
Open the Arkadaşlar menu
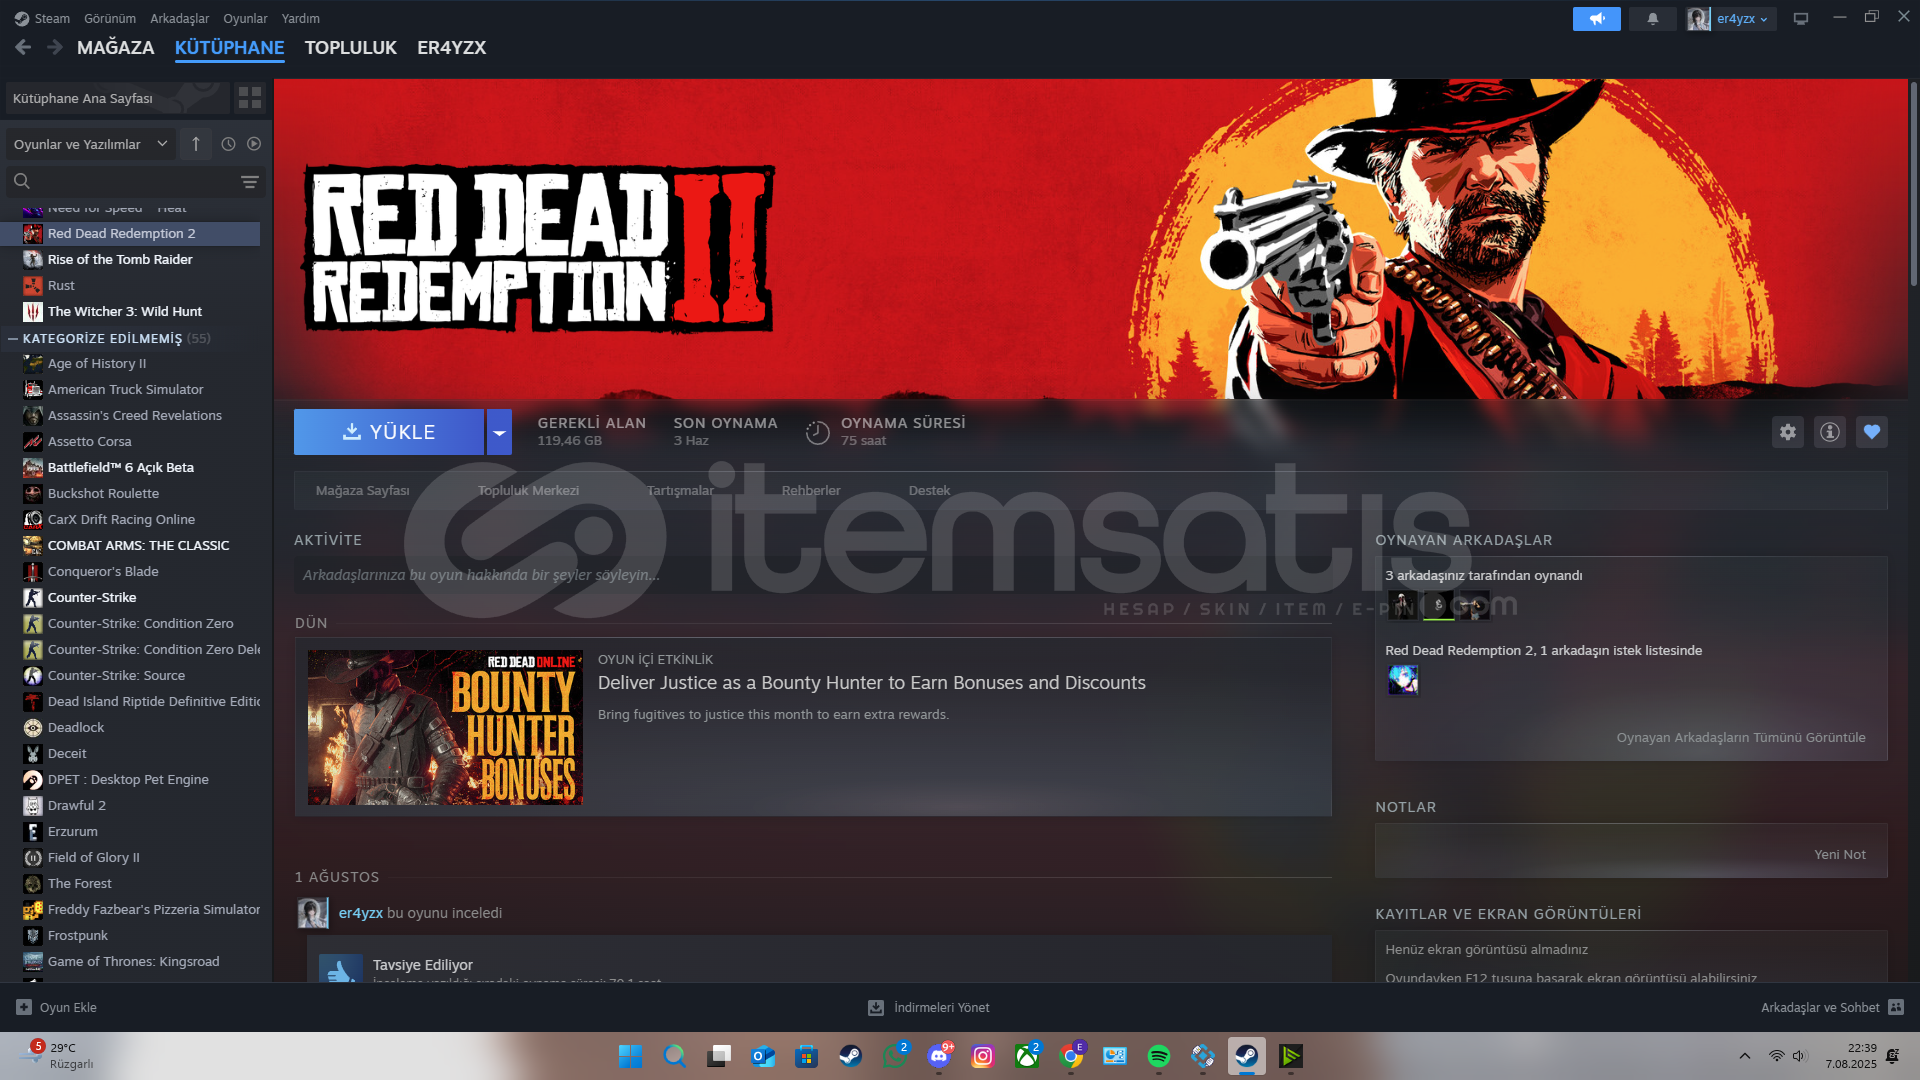pyautogui.click(x=179, y=18)
